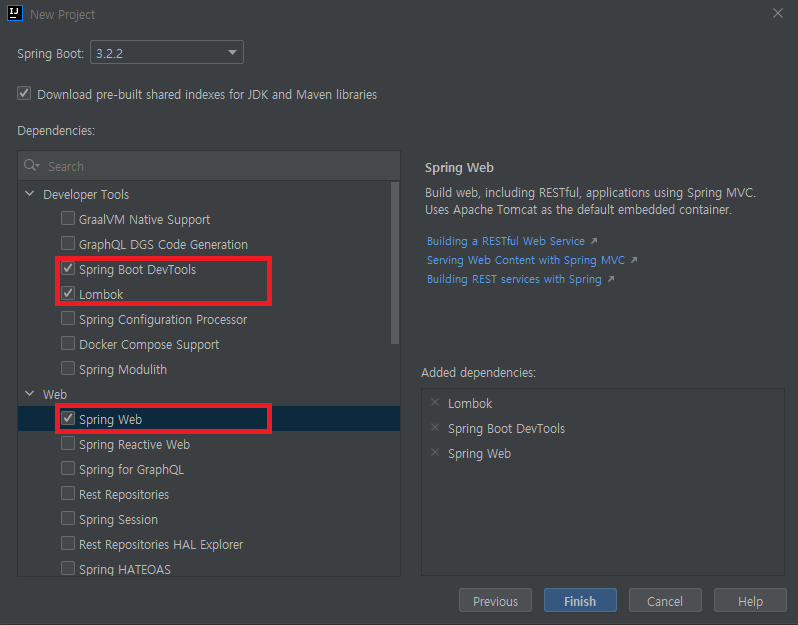
Task: Check Spring Session dependency
Action: 68,518
